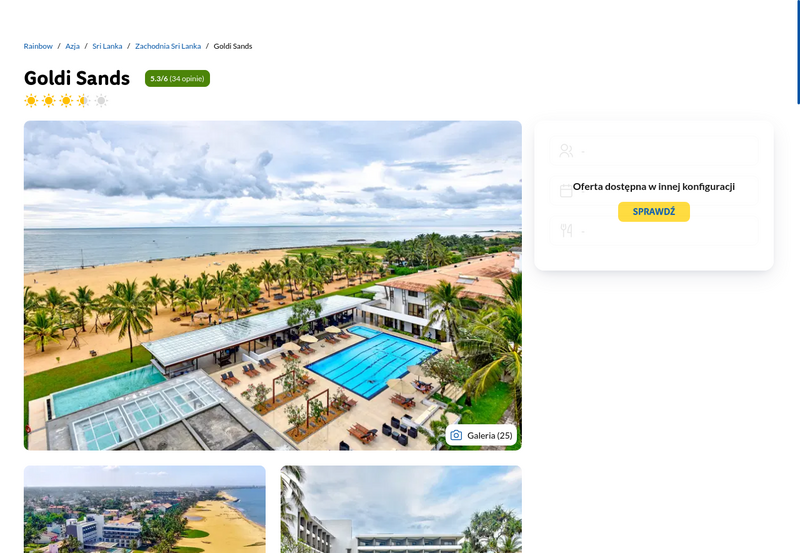Click the first sun rating icon
This screenshot has height=553, width=800.
point(31,100)
